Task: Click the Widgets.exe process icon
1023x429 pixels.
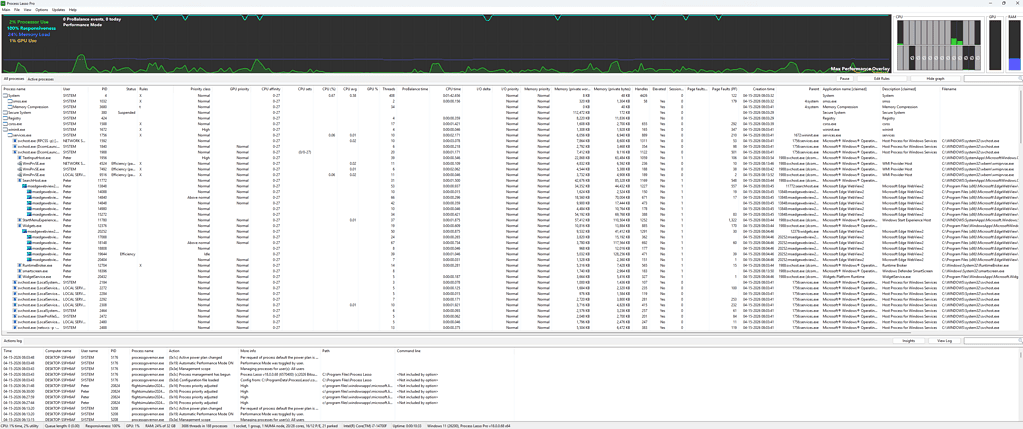Action: [20, 226]
